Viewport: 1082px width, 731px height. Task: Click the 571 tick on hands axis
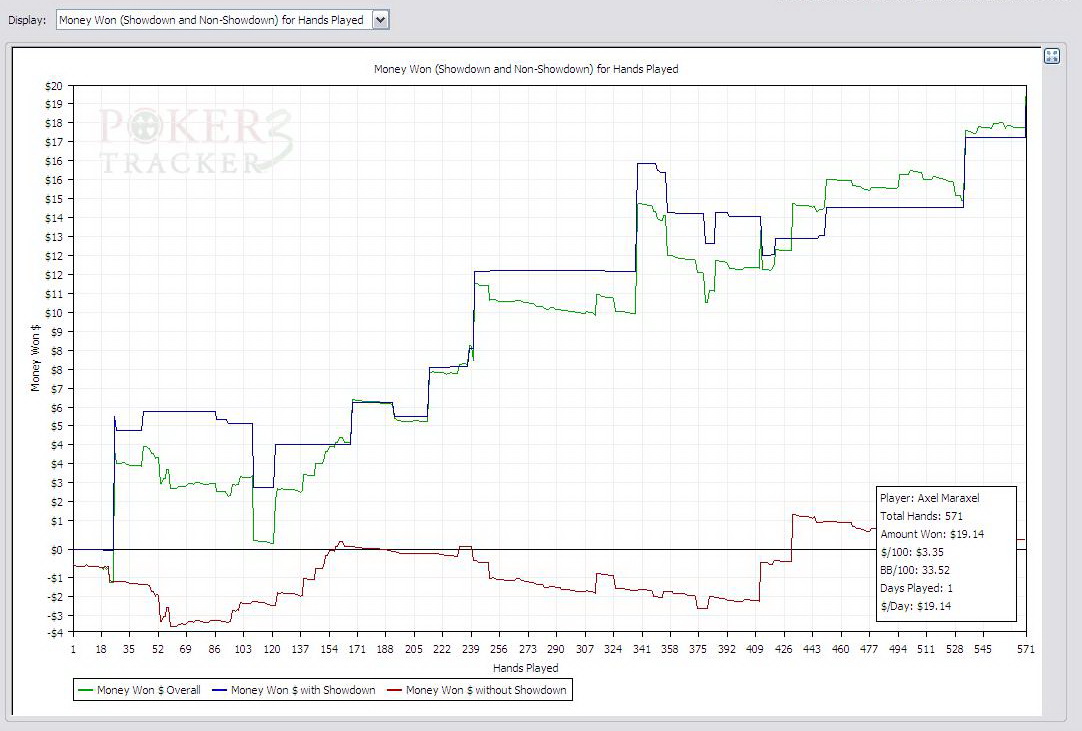click(x=1026, y=649)
